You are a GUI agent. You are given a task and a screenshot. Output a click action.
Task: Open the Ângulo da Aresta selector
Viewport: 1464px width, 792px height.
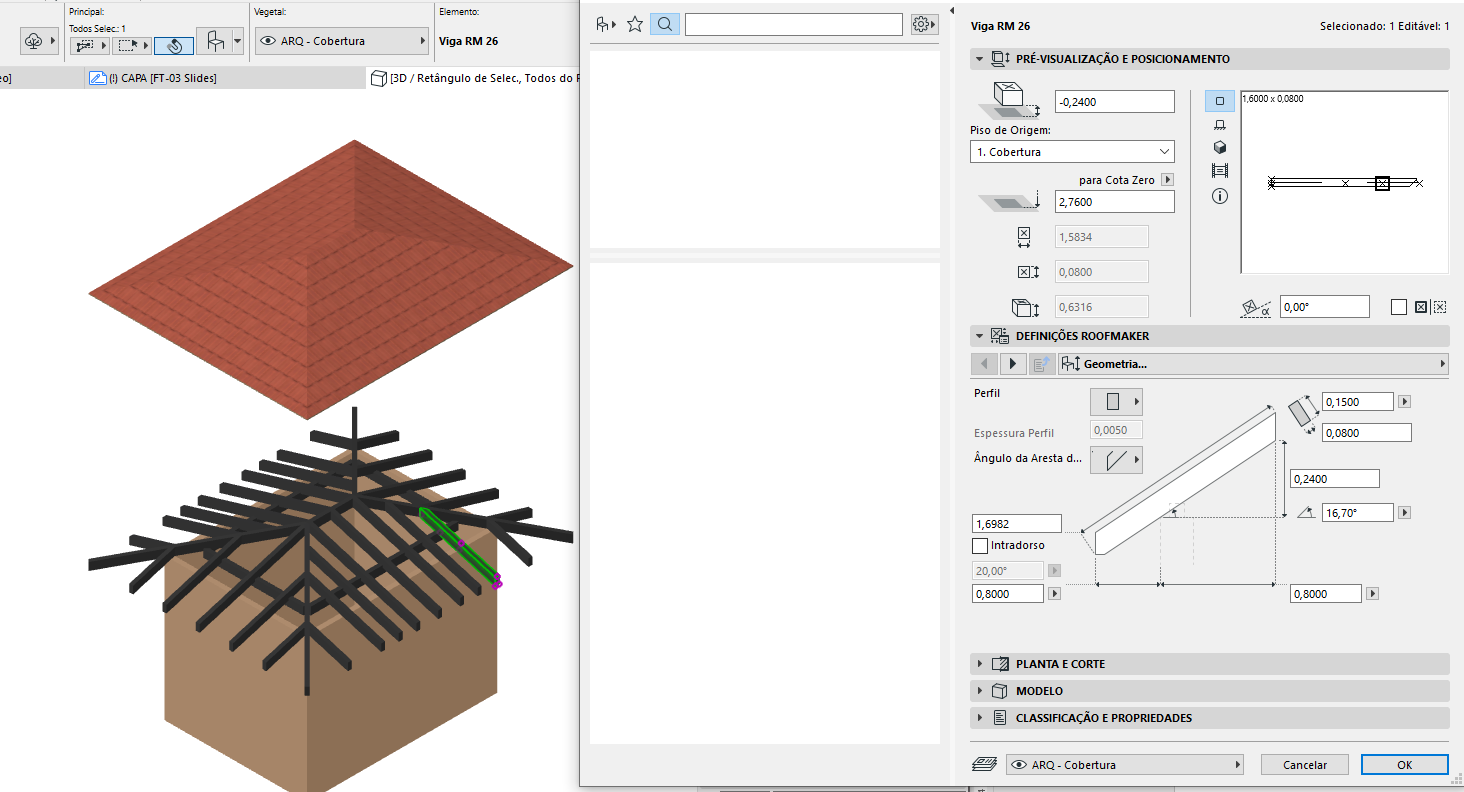coord(1116,459)
